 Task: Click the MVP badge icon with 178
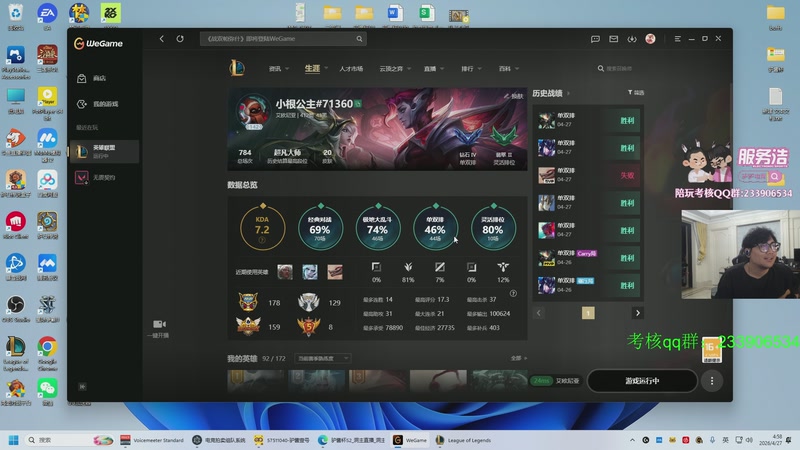coord(248,302)
